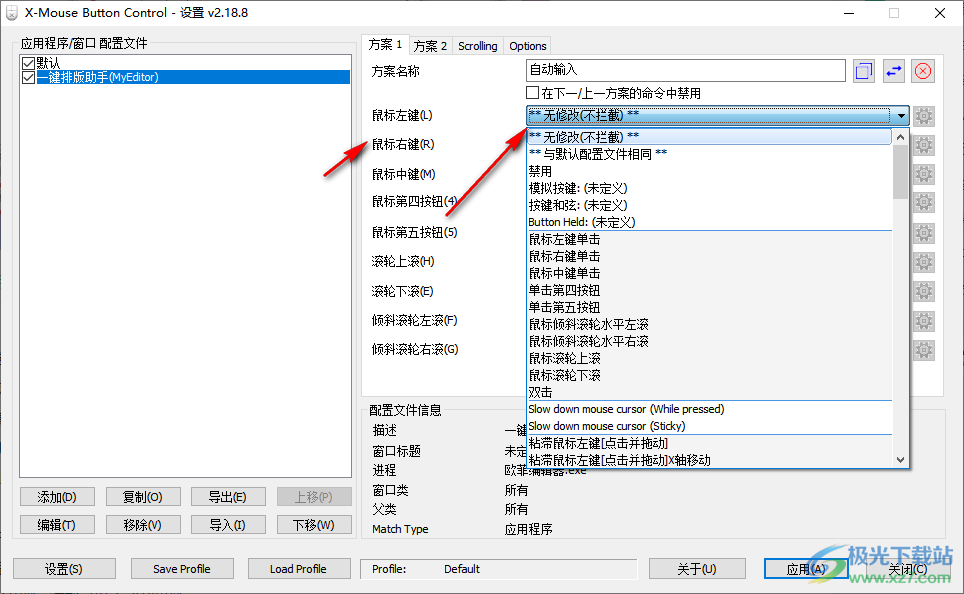Viewport: 964px width, 594px height.
Task: Click the 导入(I) button
Action: coord(228,525)
